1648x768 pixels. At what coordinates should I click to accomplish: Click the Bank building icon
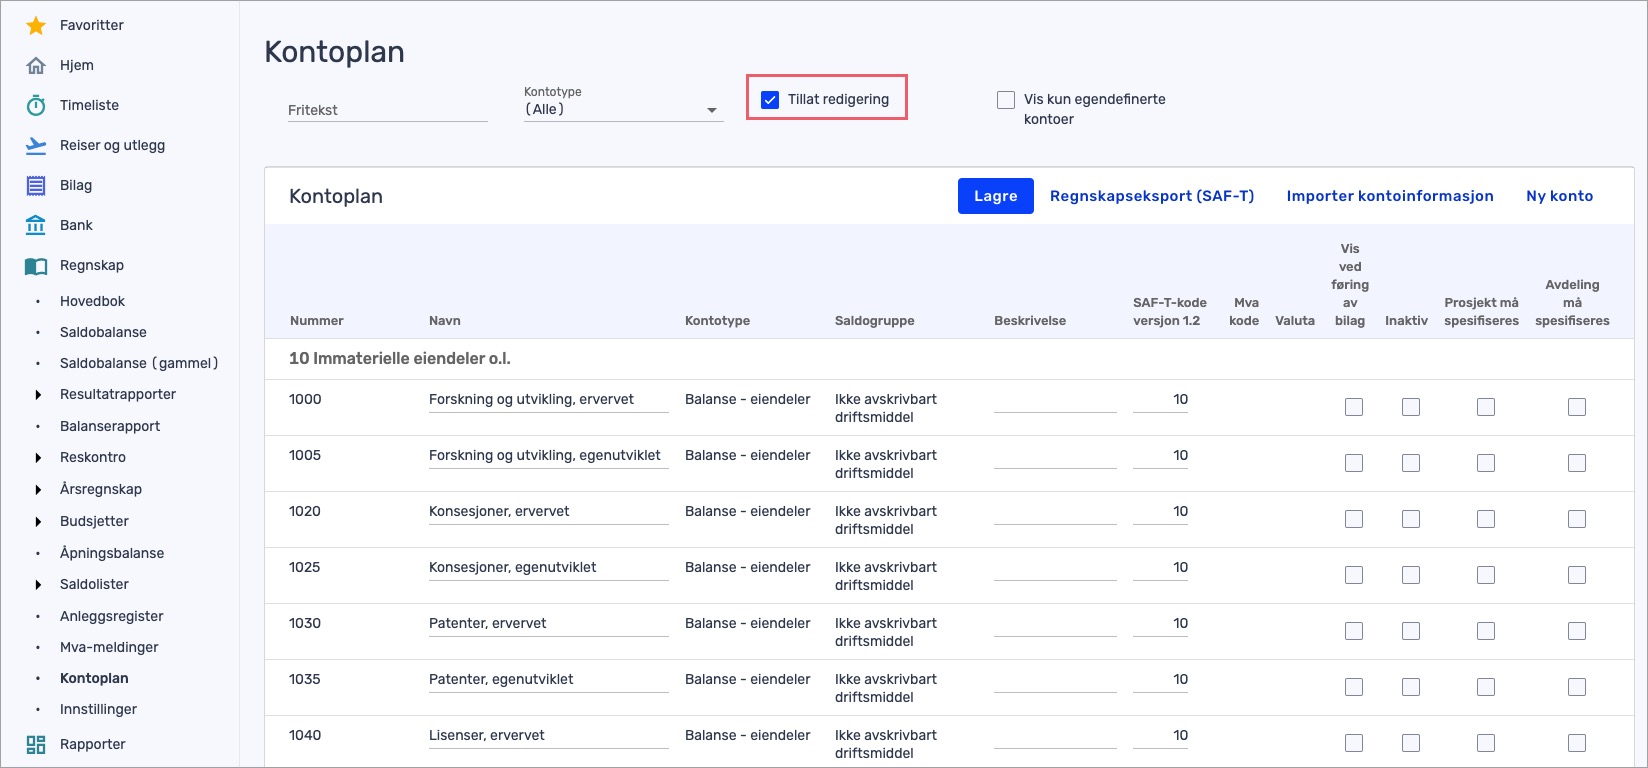[36, 225]
